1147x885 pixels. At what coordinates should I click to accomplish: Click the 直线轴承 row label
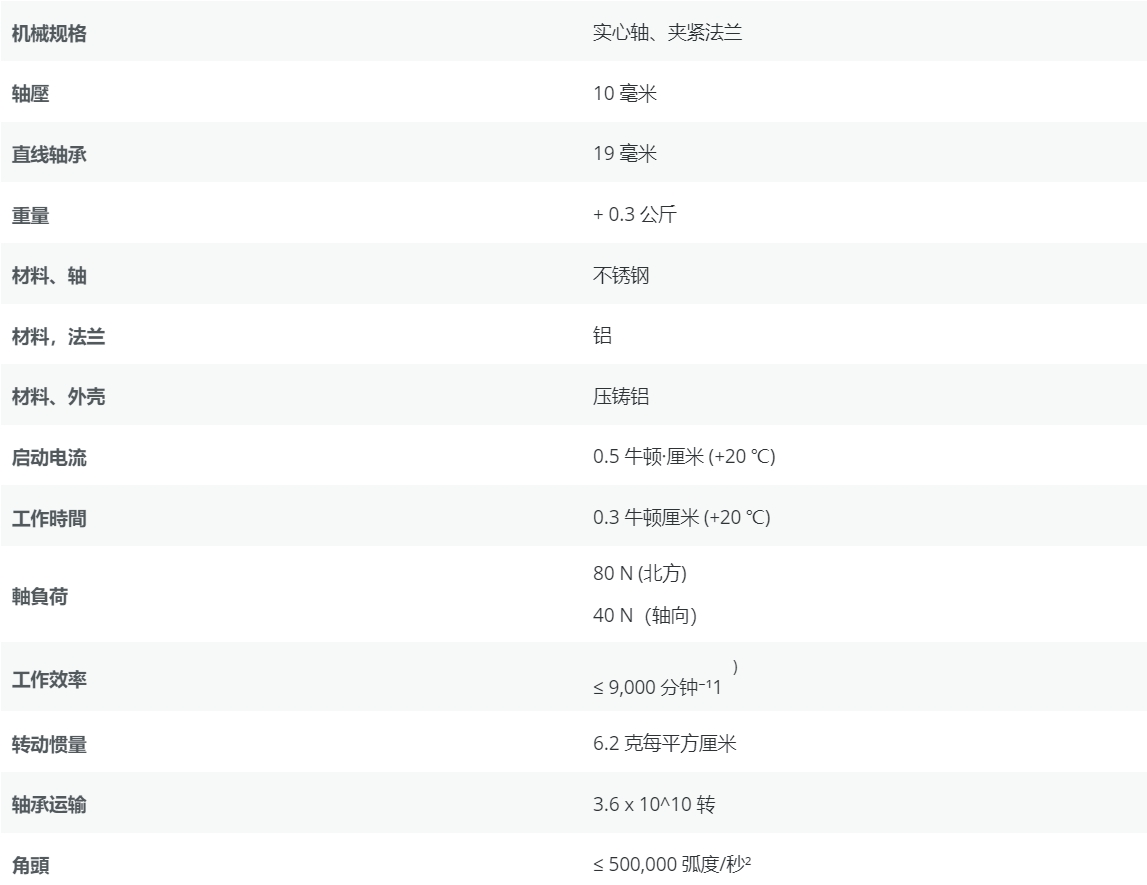pos(49,155)
